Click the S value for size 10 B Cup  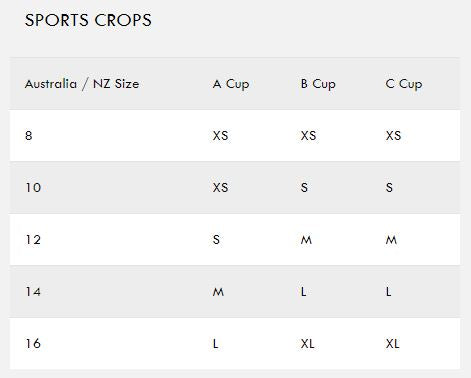click(304, 188)
